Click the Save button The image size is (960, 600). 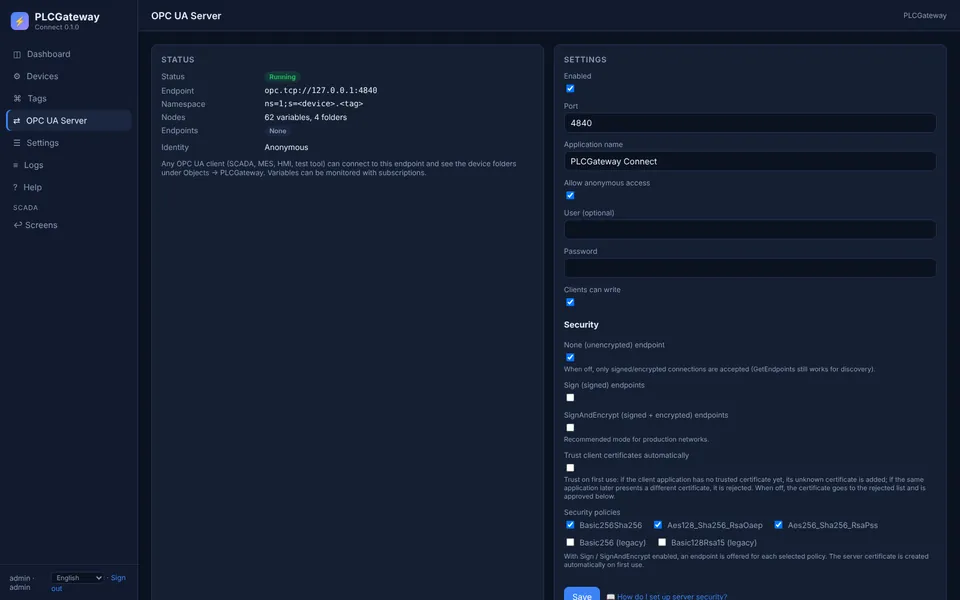tap(582, 594)
